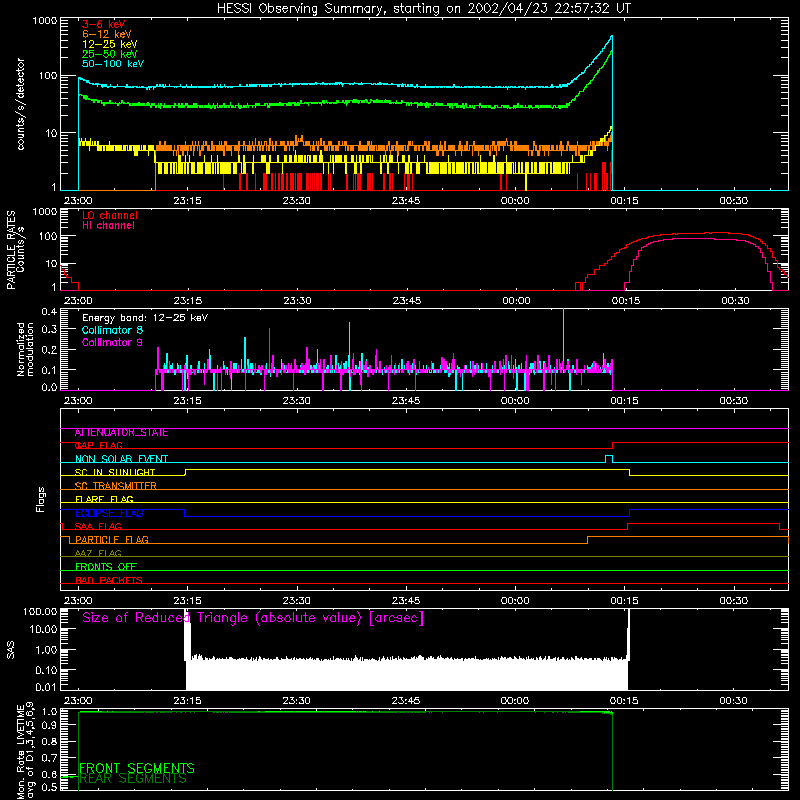Click 00:00 under the modulation panel

point(515,401)
